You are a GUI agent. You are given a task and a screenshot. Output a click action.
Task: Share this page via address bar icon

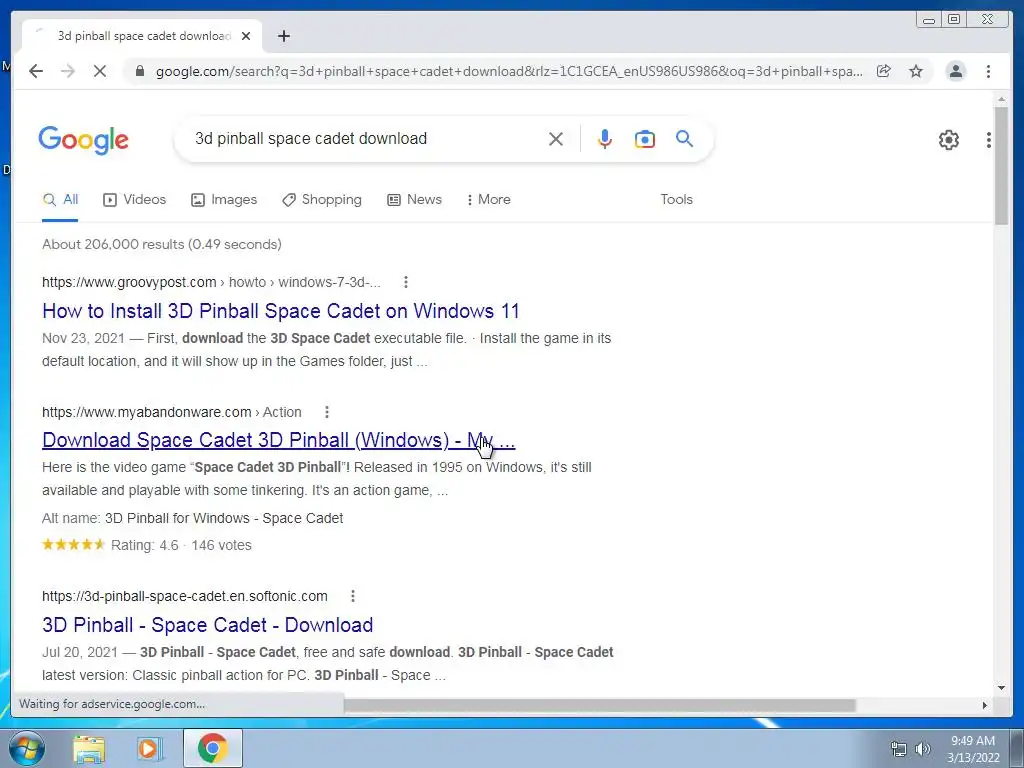click(x=884, y=71)
